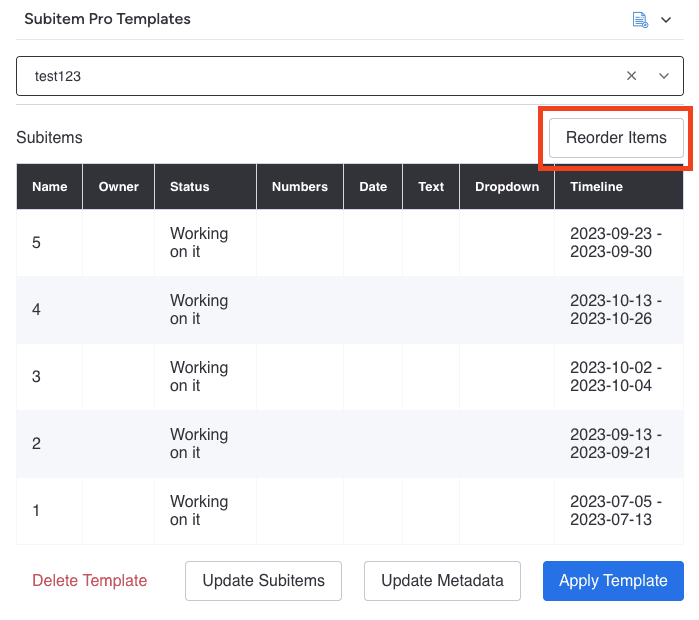Click timeline 2023-10-13 - 2023-10-26
Screen dimensions: 699x620
pos(616,309)
